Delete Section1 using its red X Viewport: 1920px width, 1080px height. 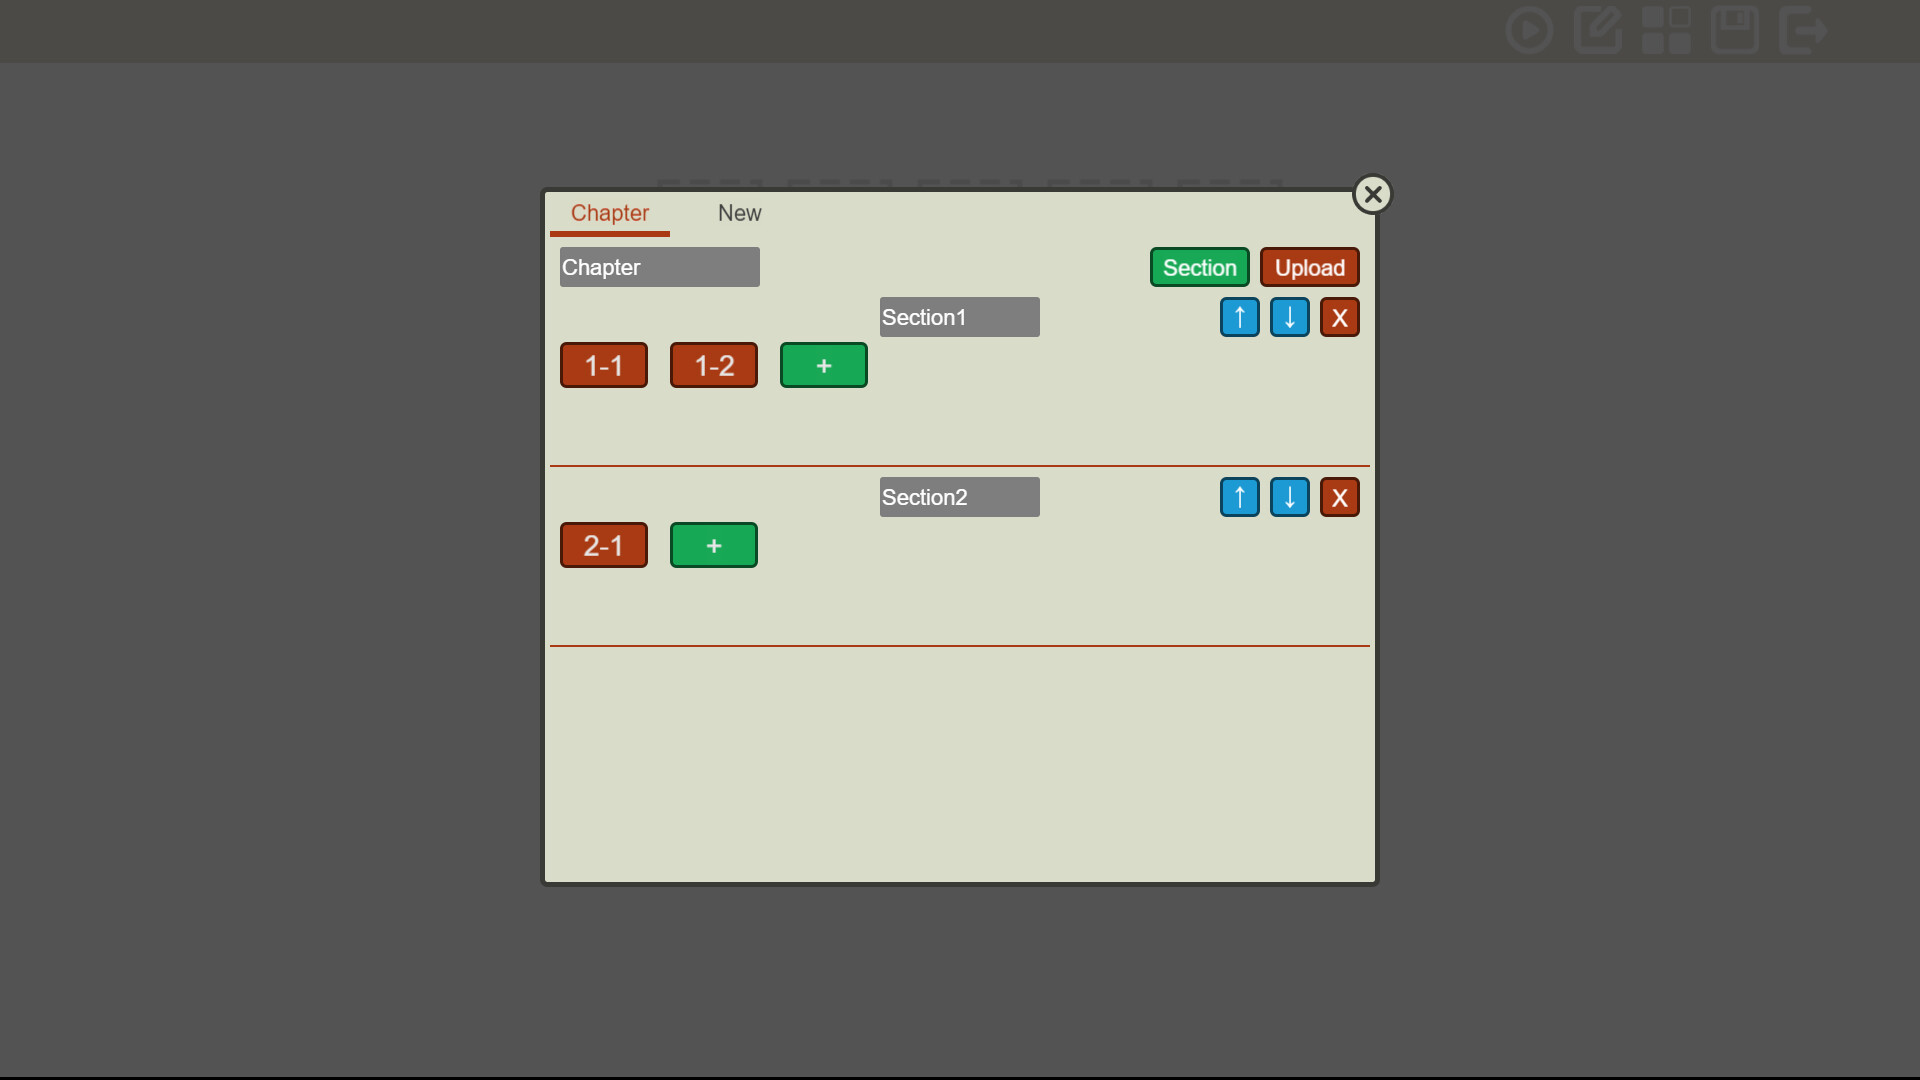pyautogui.click(x=1339, y=317)
